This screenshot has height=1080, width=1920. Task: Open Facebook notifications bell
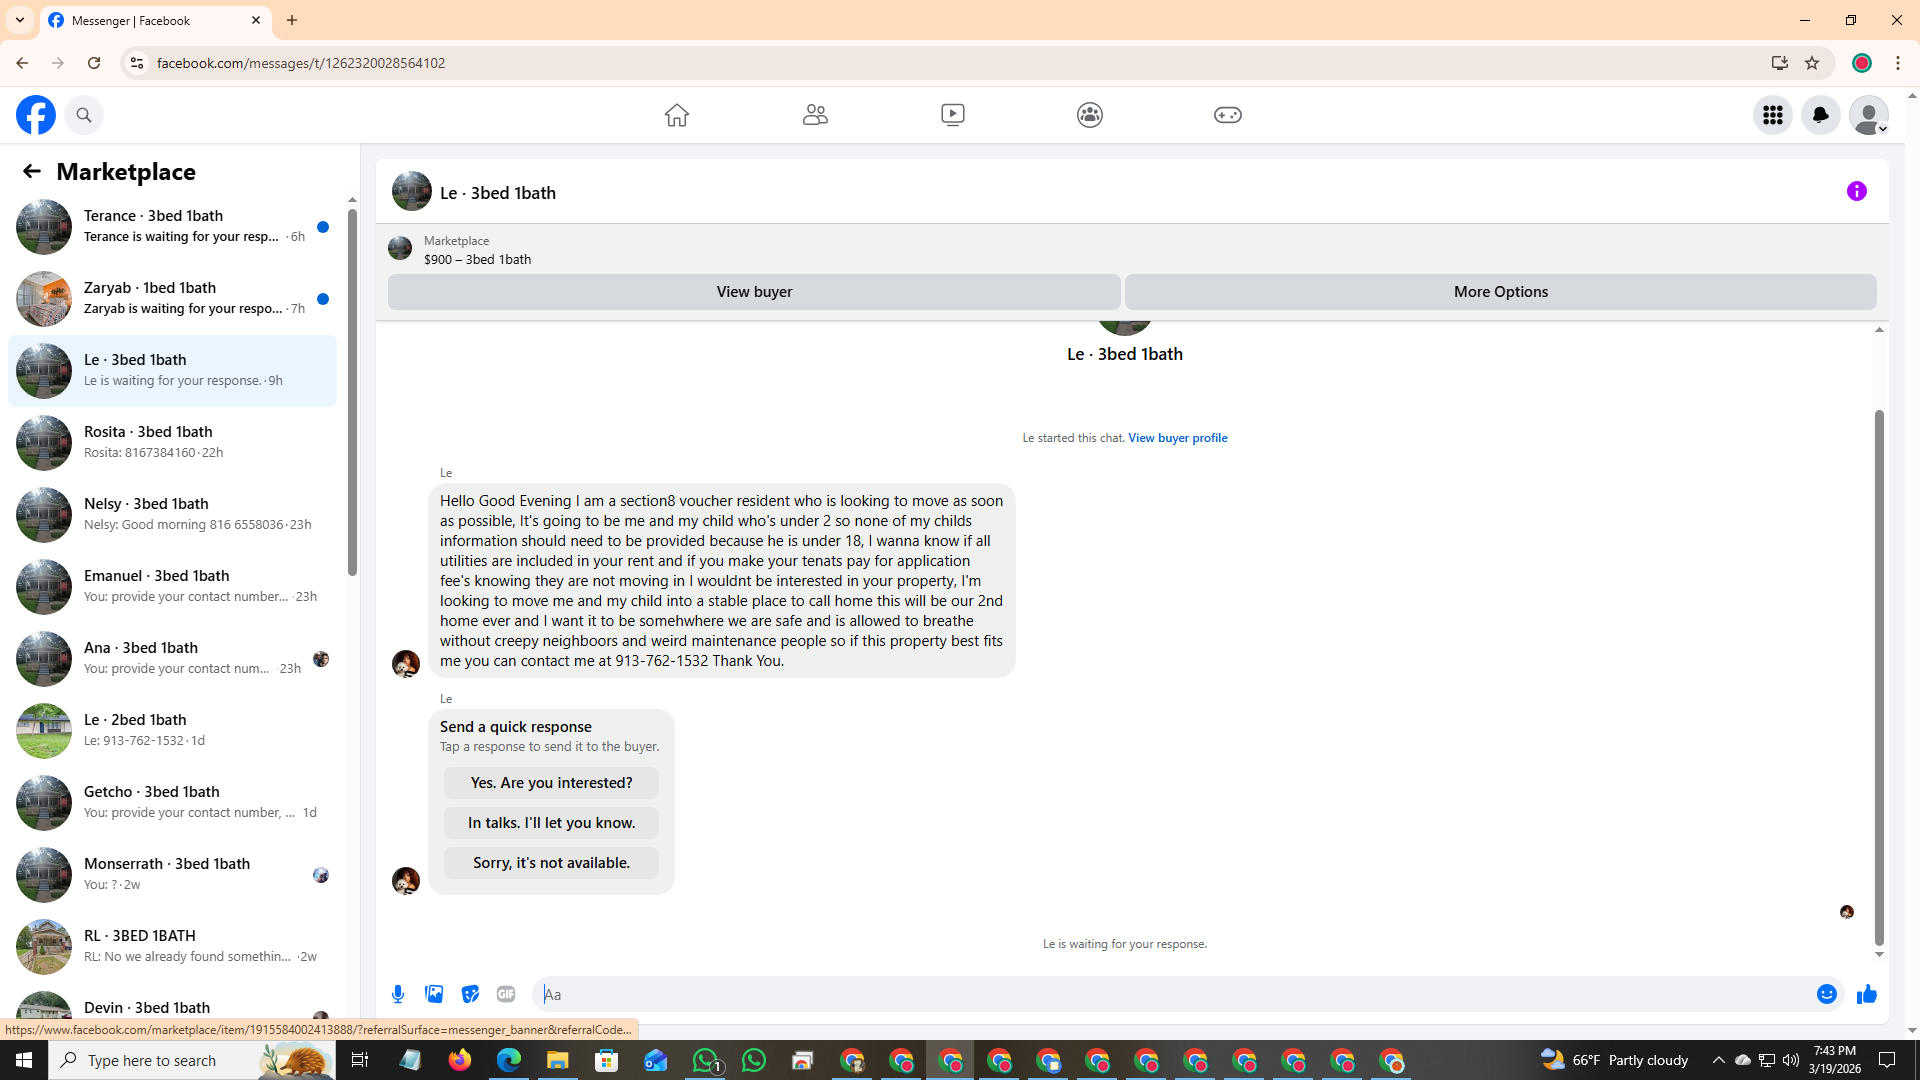(1820, 115)
